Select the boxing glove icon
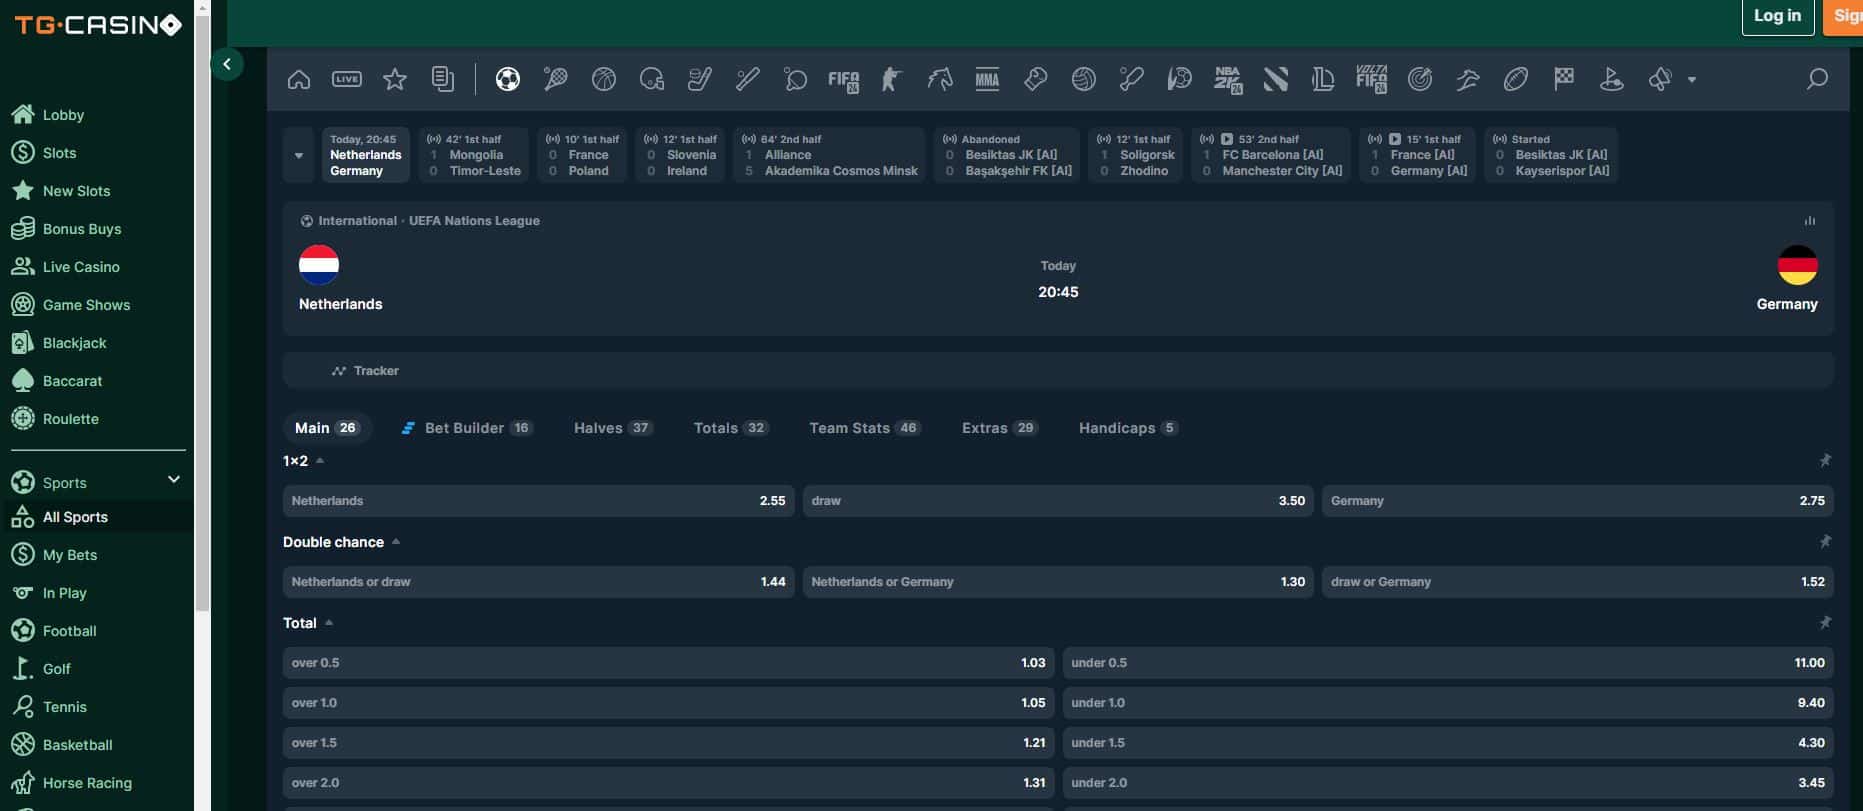Screen dimensions: 1863x811 tap(1036, 79)
